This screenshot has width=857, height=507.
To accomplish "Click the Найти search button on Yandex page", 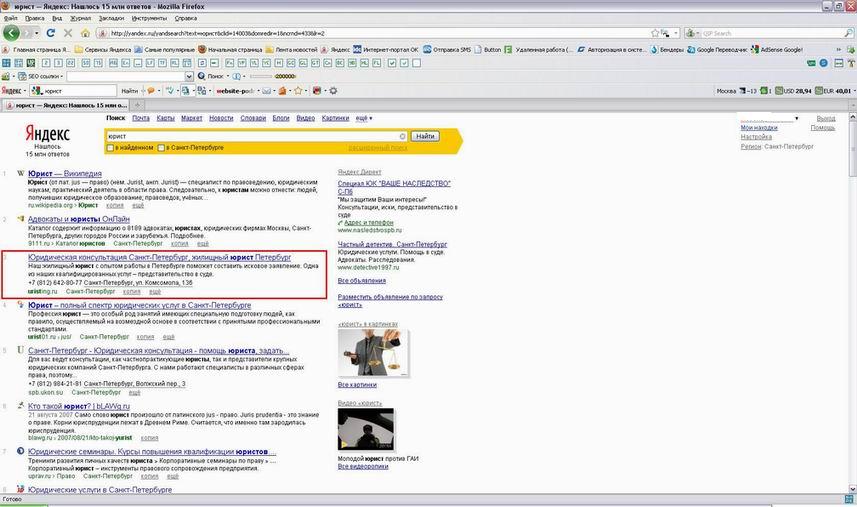I will tap(425, 136).
